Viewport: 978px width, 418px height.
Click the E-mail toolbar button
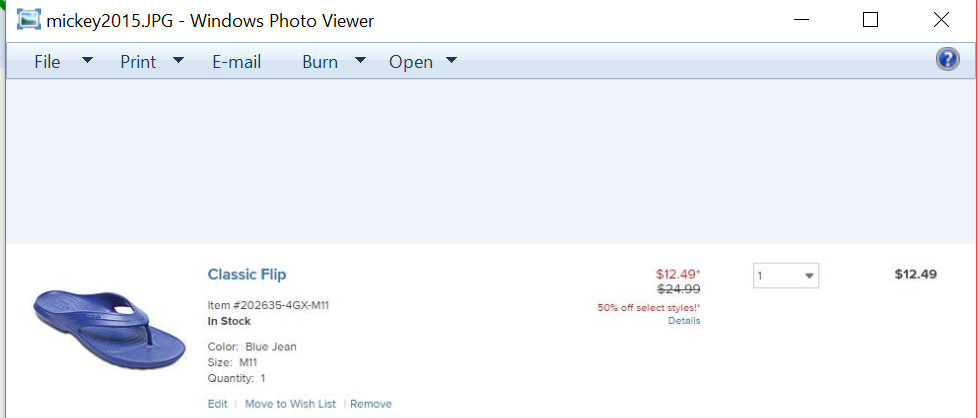[236, 62]
